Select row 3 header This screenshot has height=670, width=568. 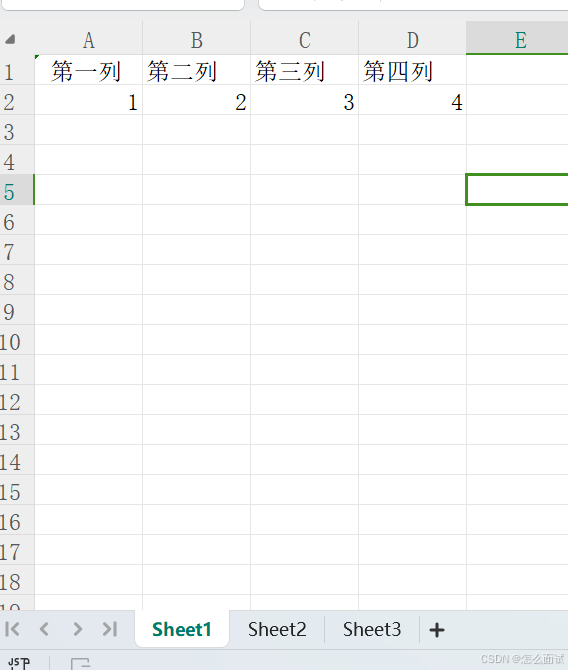click(x=17, y=130)
